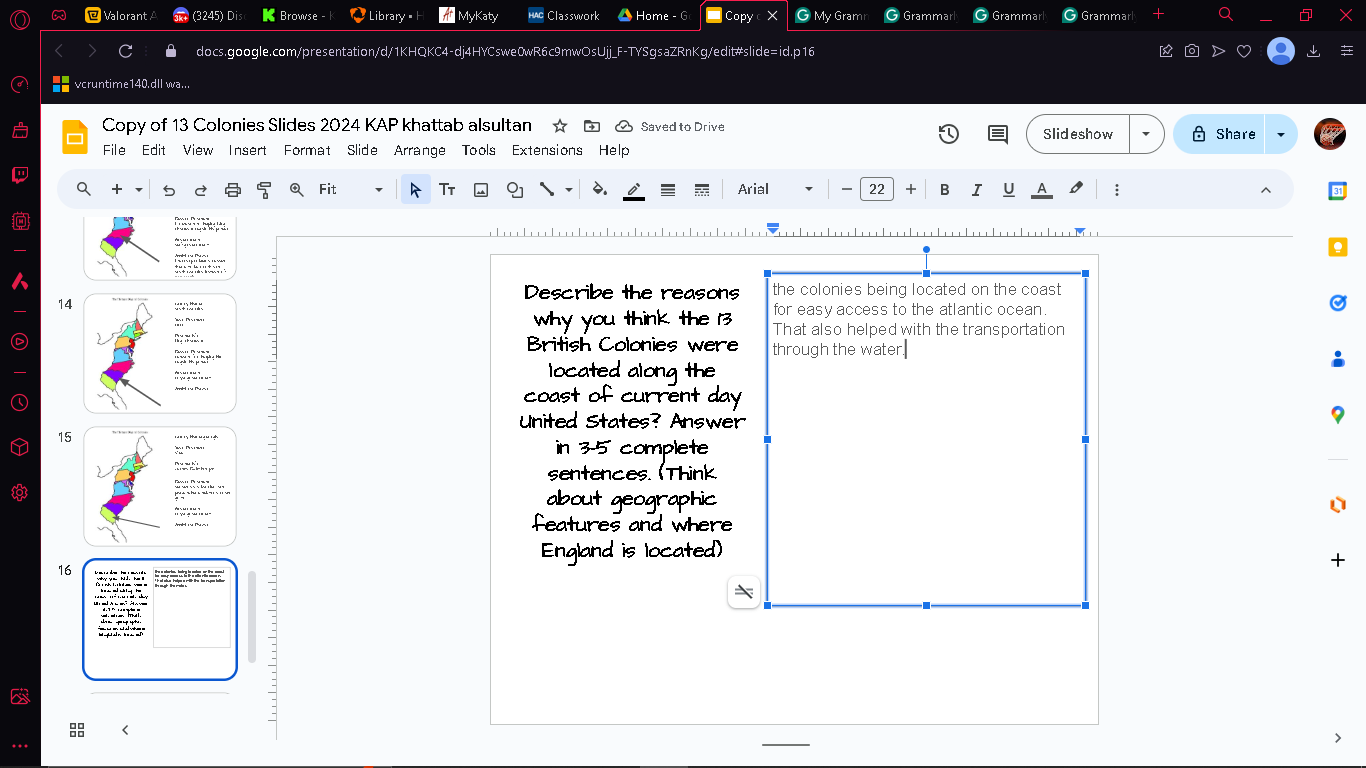Toggle underline formatting

(1008, 189)
